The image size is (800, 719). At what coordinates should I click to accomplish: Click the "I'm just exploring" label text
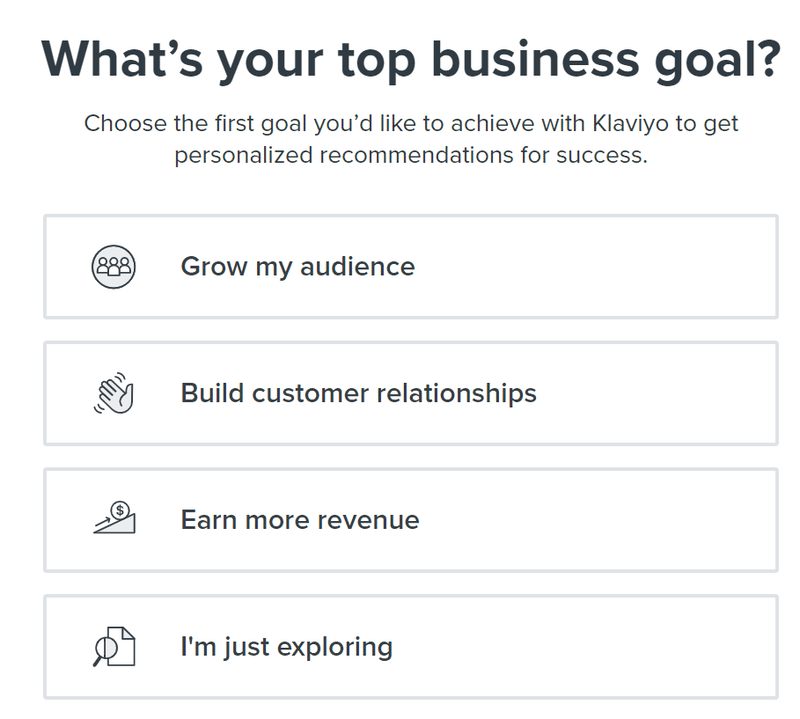click(287, 647)
